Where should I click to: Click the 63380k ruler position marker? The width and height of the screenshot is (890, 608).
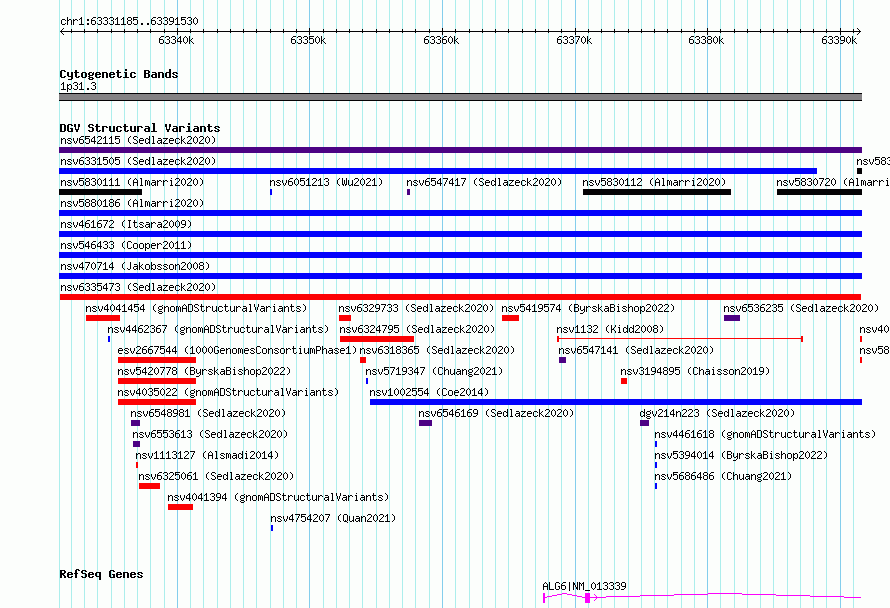tap(706, 40)
